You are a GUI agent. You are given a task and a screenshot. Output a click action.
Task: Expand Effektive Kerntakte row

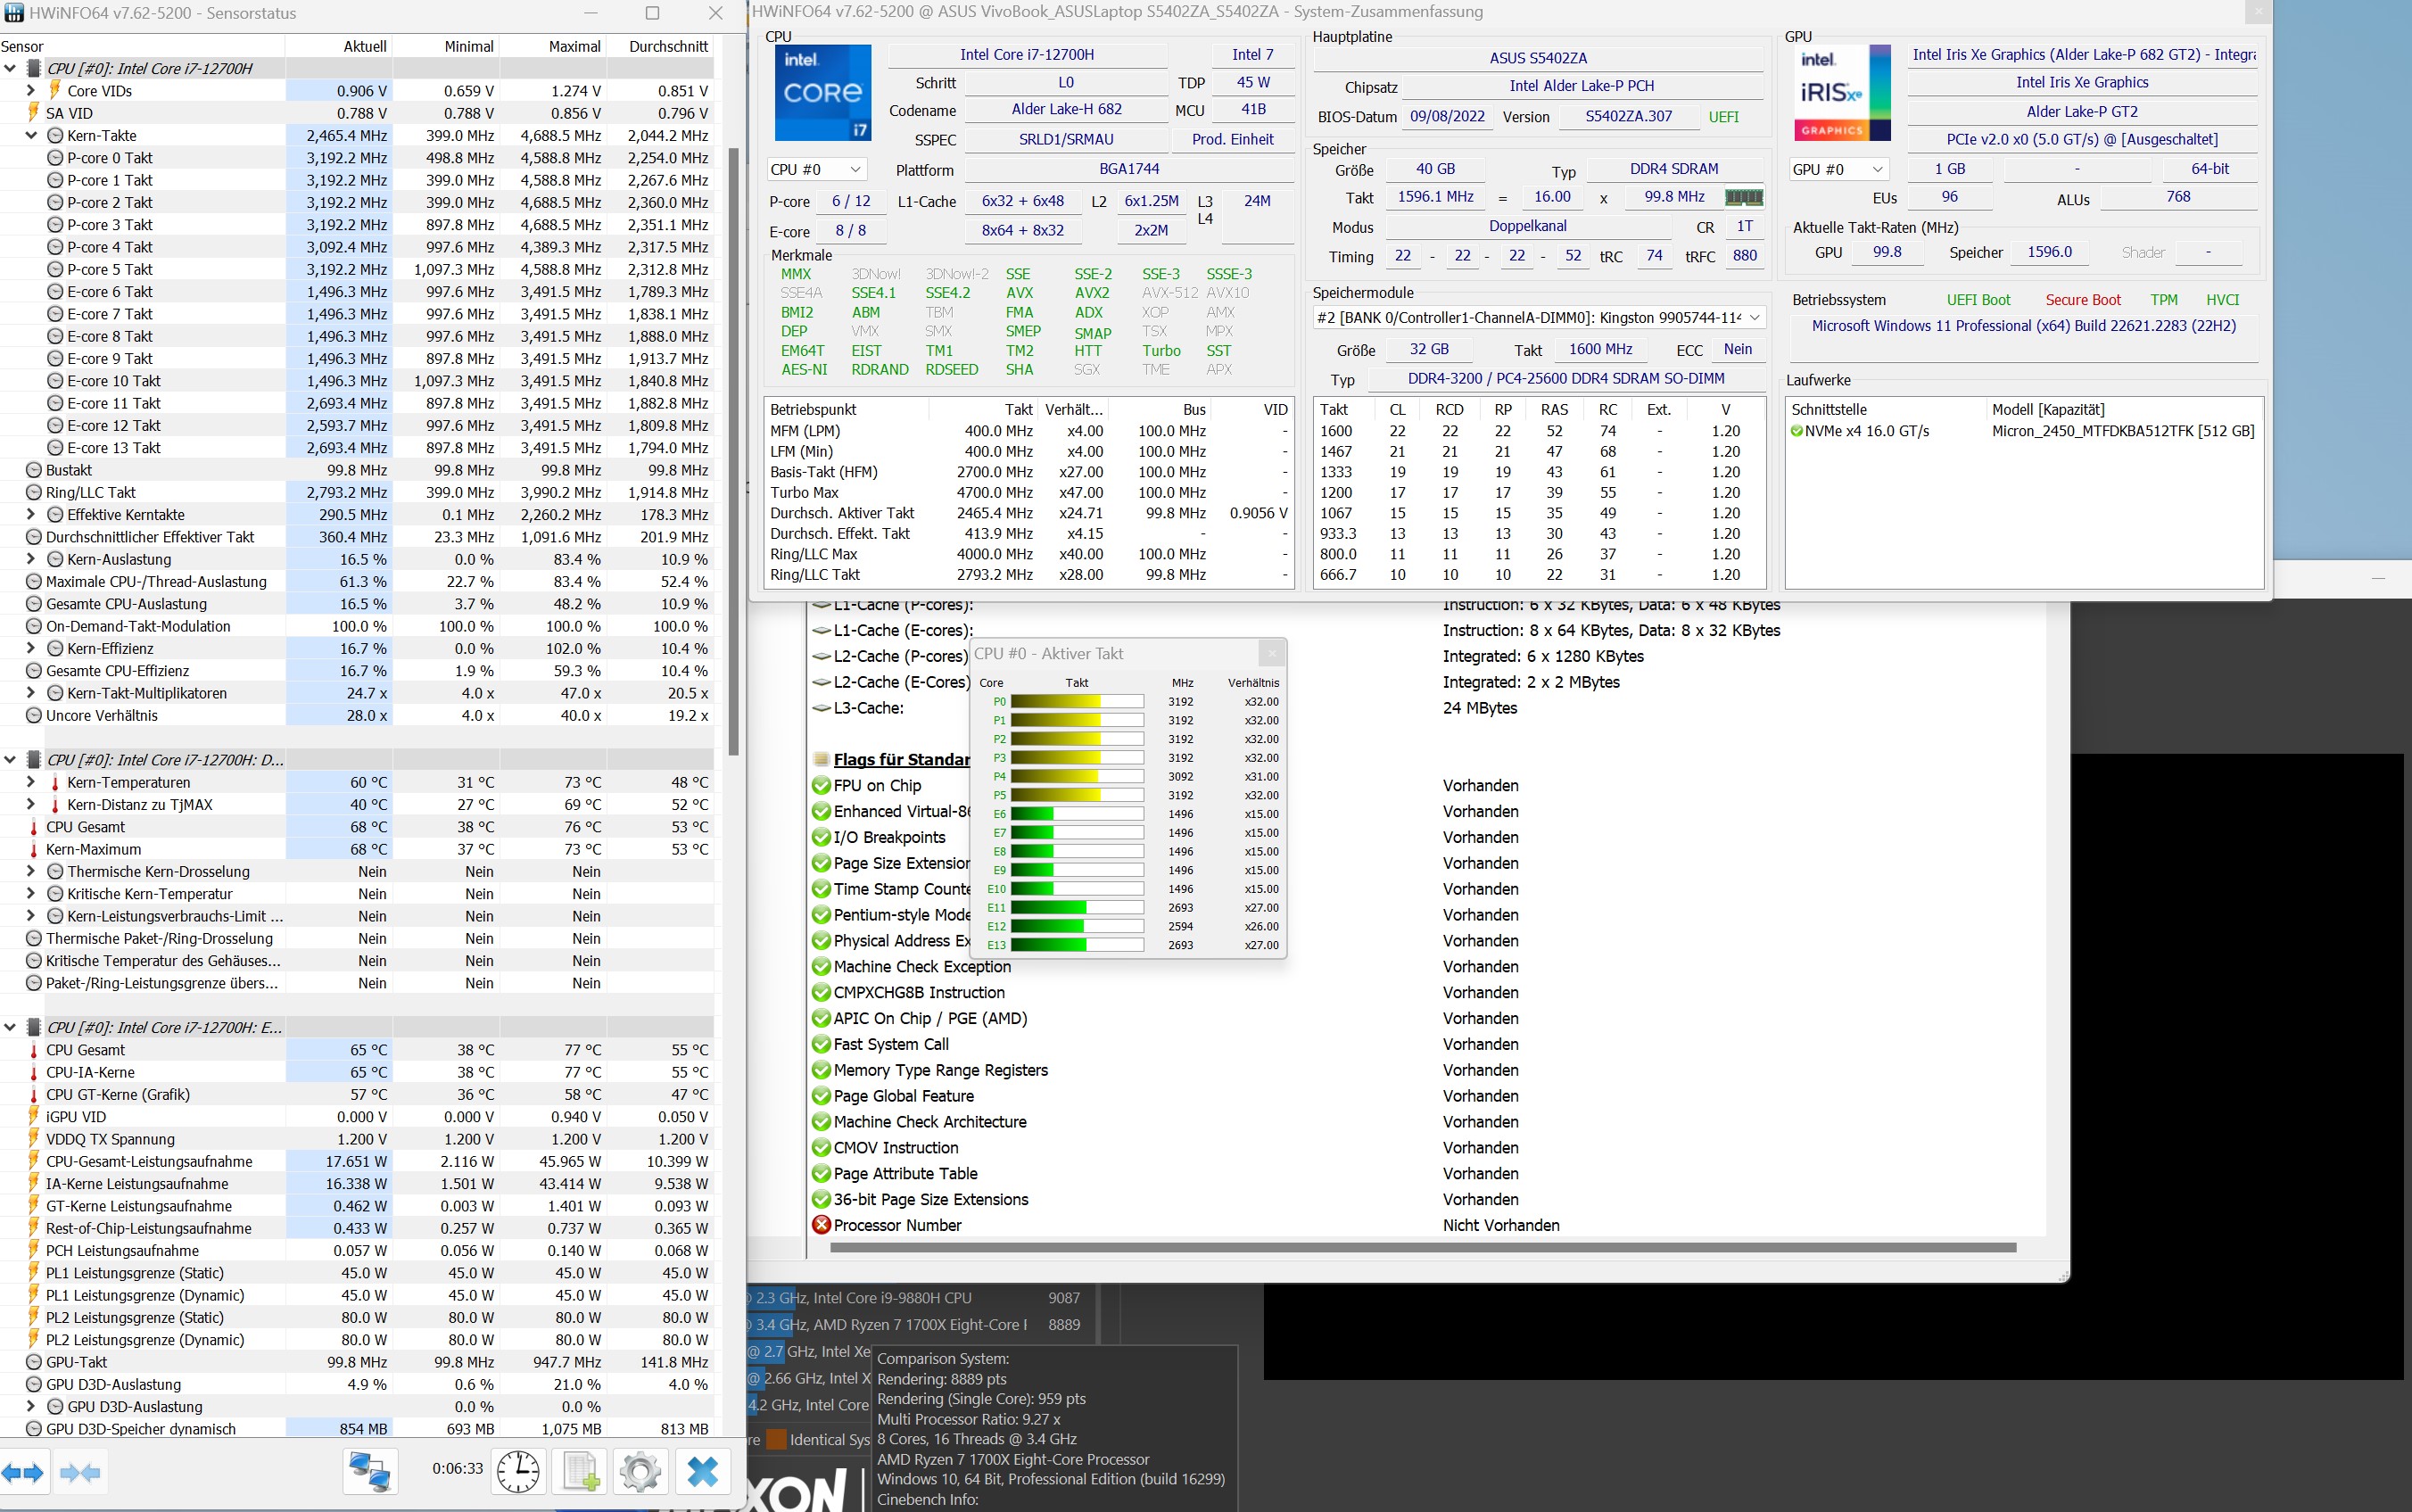[x=31, y=515]
